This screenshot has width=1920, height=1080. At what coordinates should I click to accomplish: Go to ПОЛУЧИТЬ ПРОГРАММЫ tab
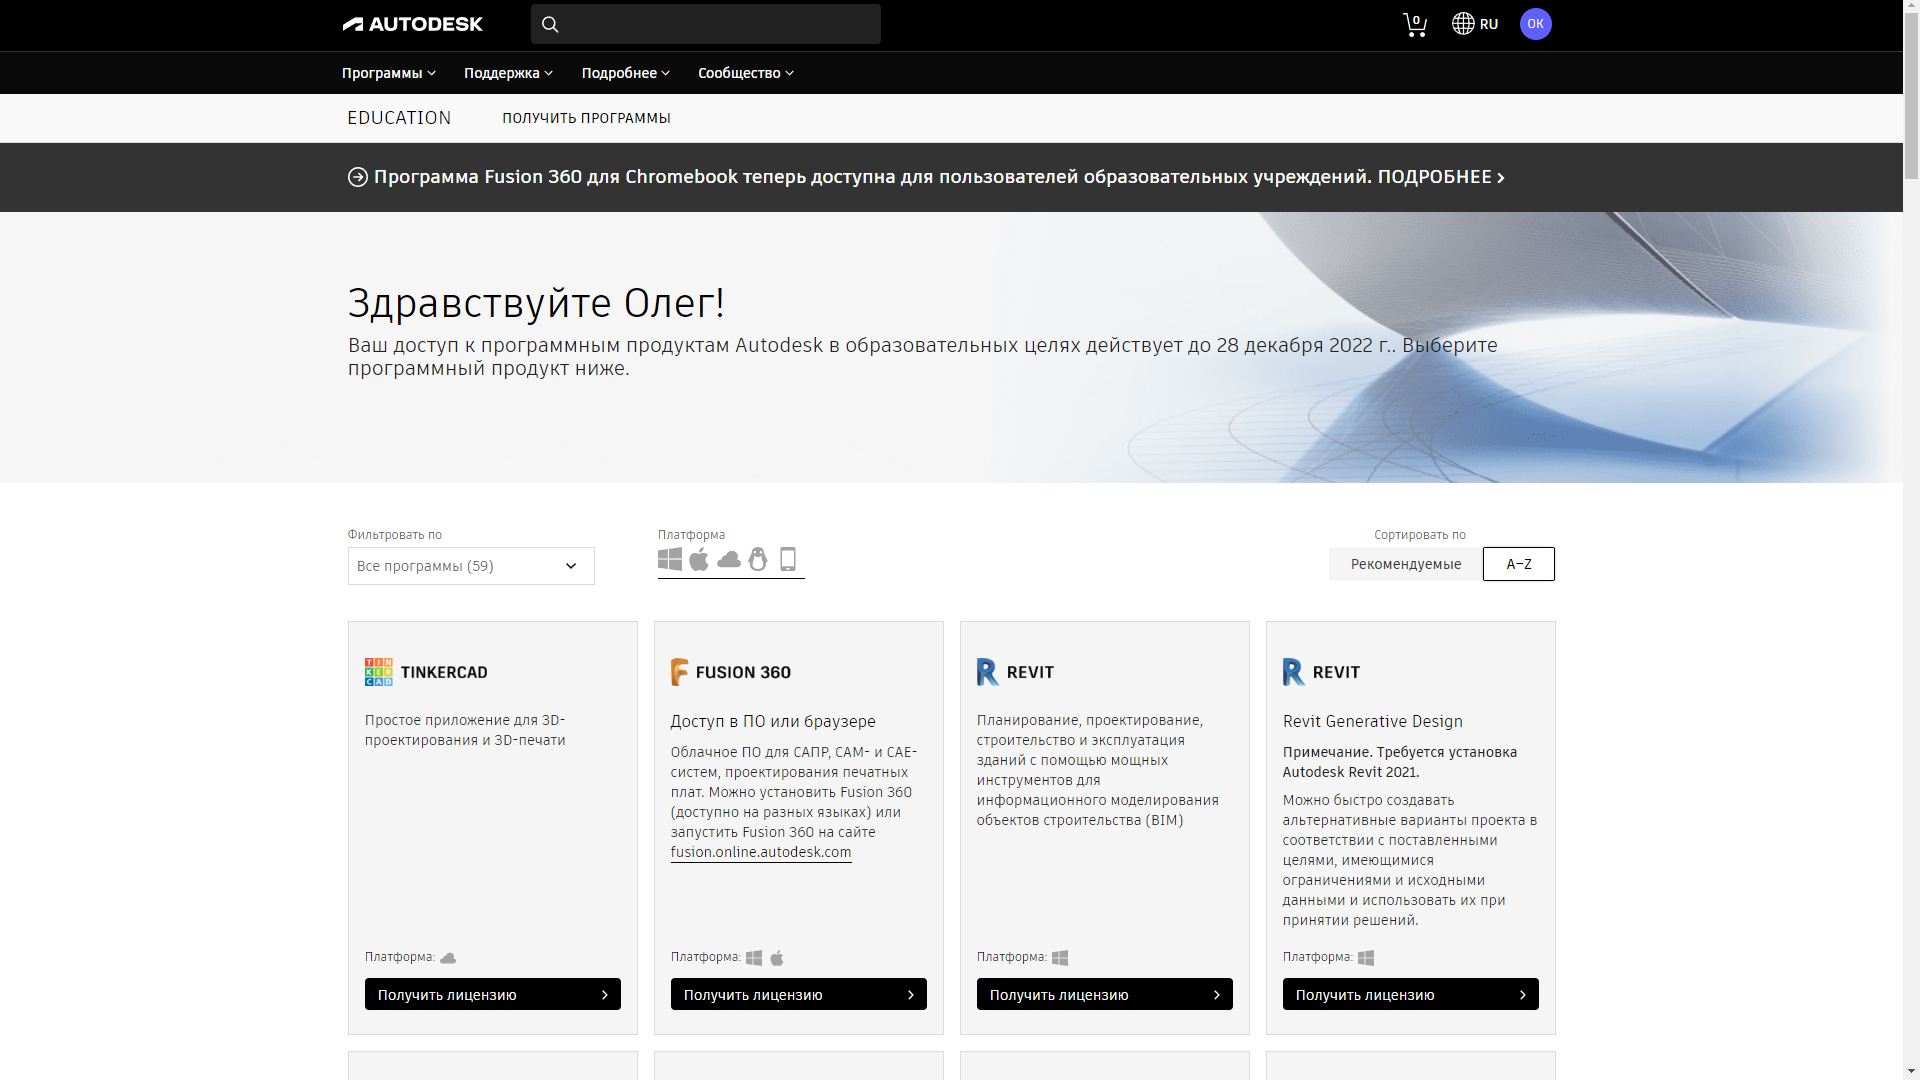586,118
